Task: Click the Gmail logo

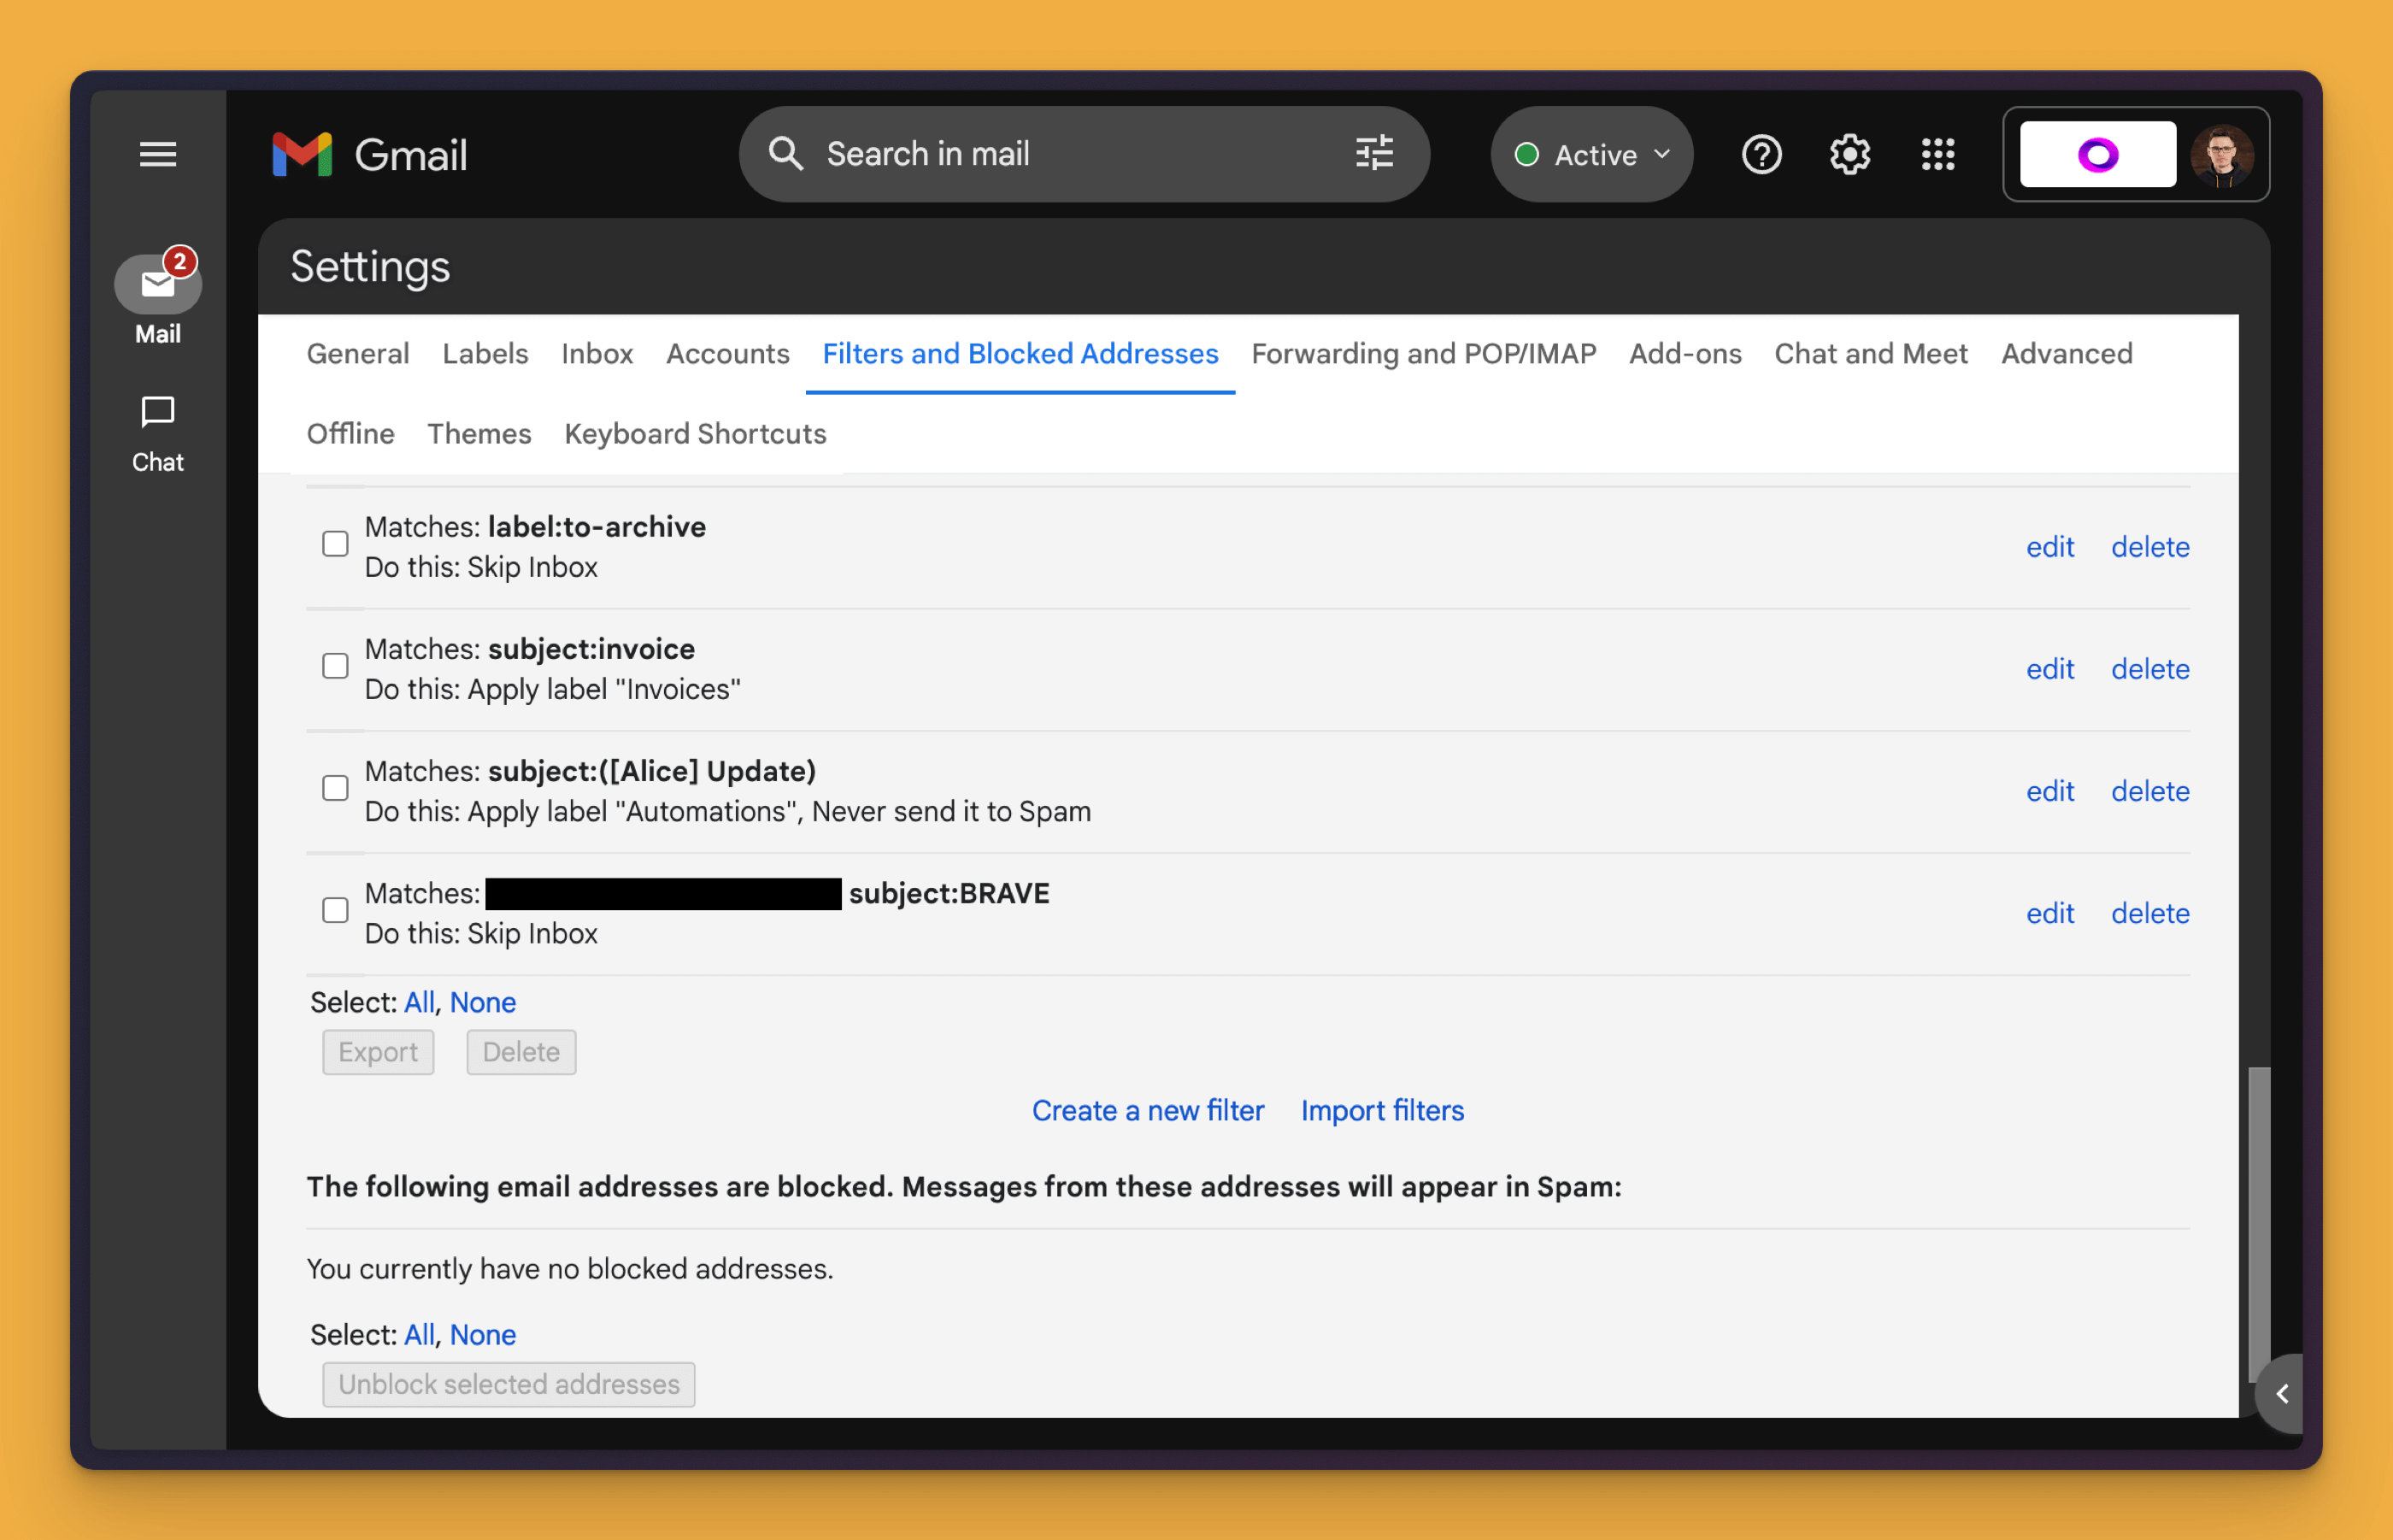Action: [x=369, y=155]
